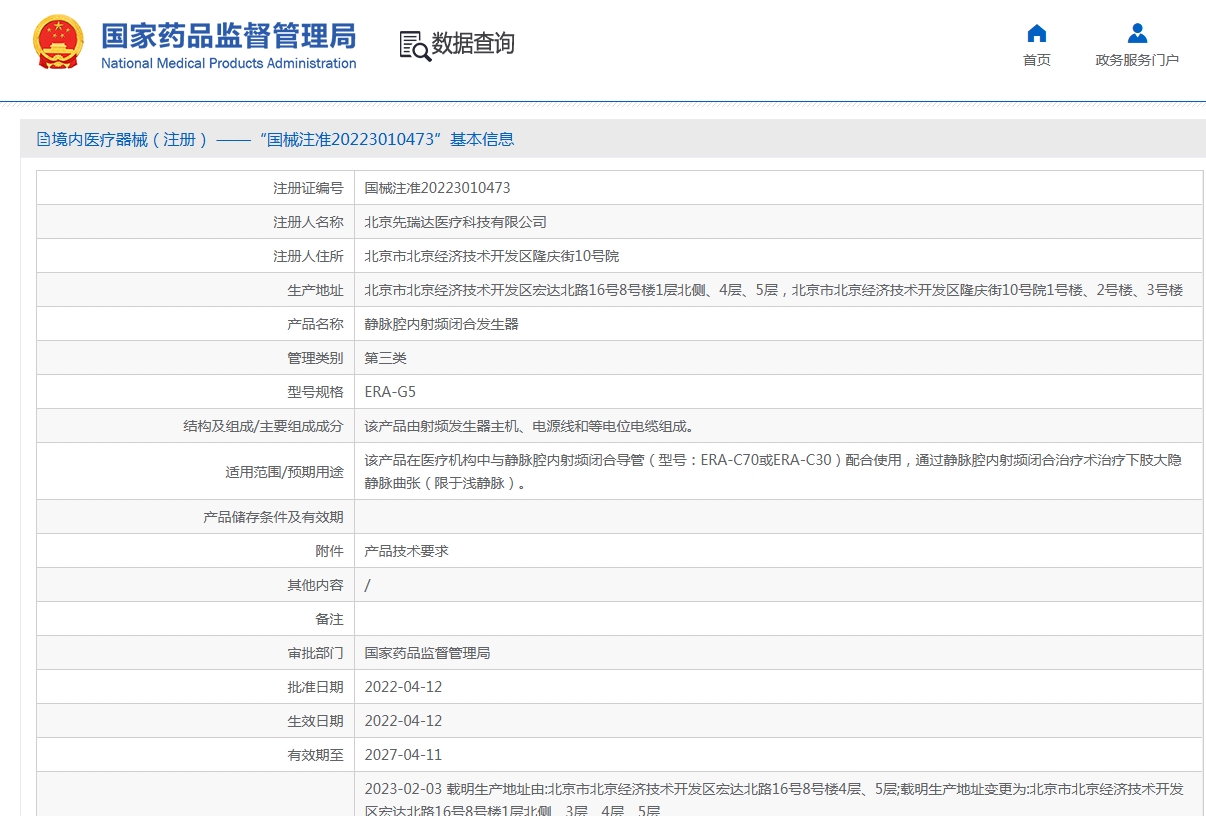The width and height of the screenshot is (1206, 816).
Task: Click model spec ERA-G5 value
Action: [x=390, y=392]
